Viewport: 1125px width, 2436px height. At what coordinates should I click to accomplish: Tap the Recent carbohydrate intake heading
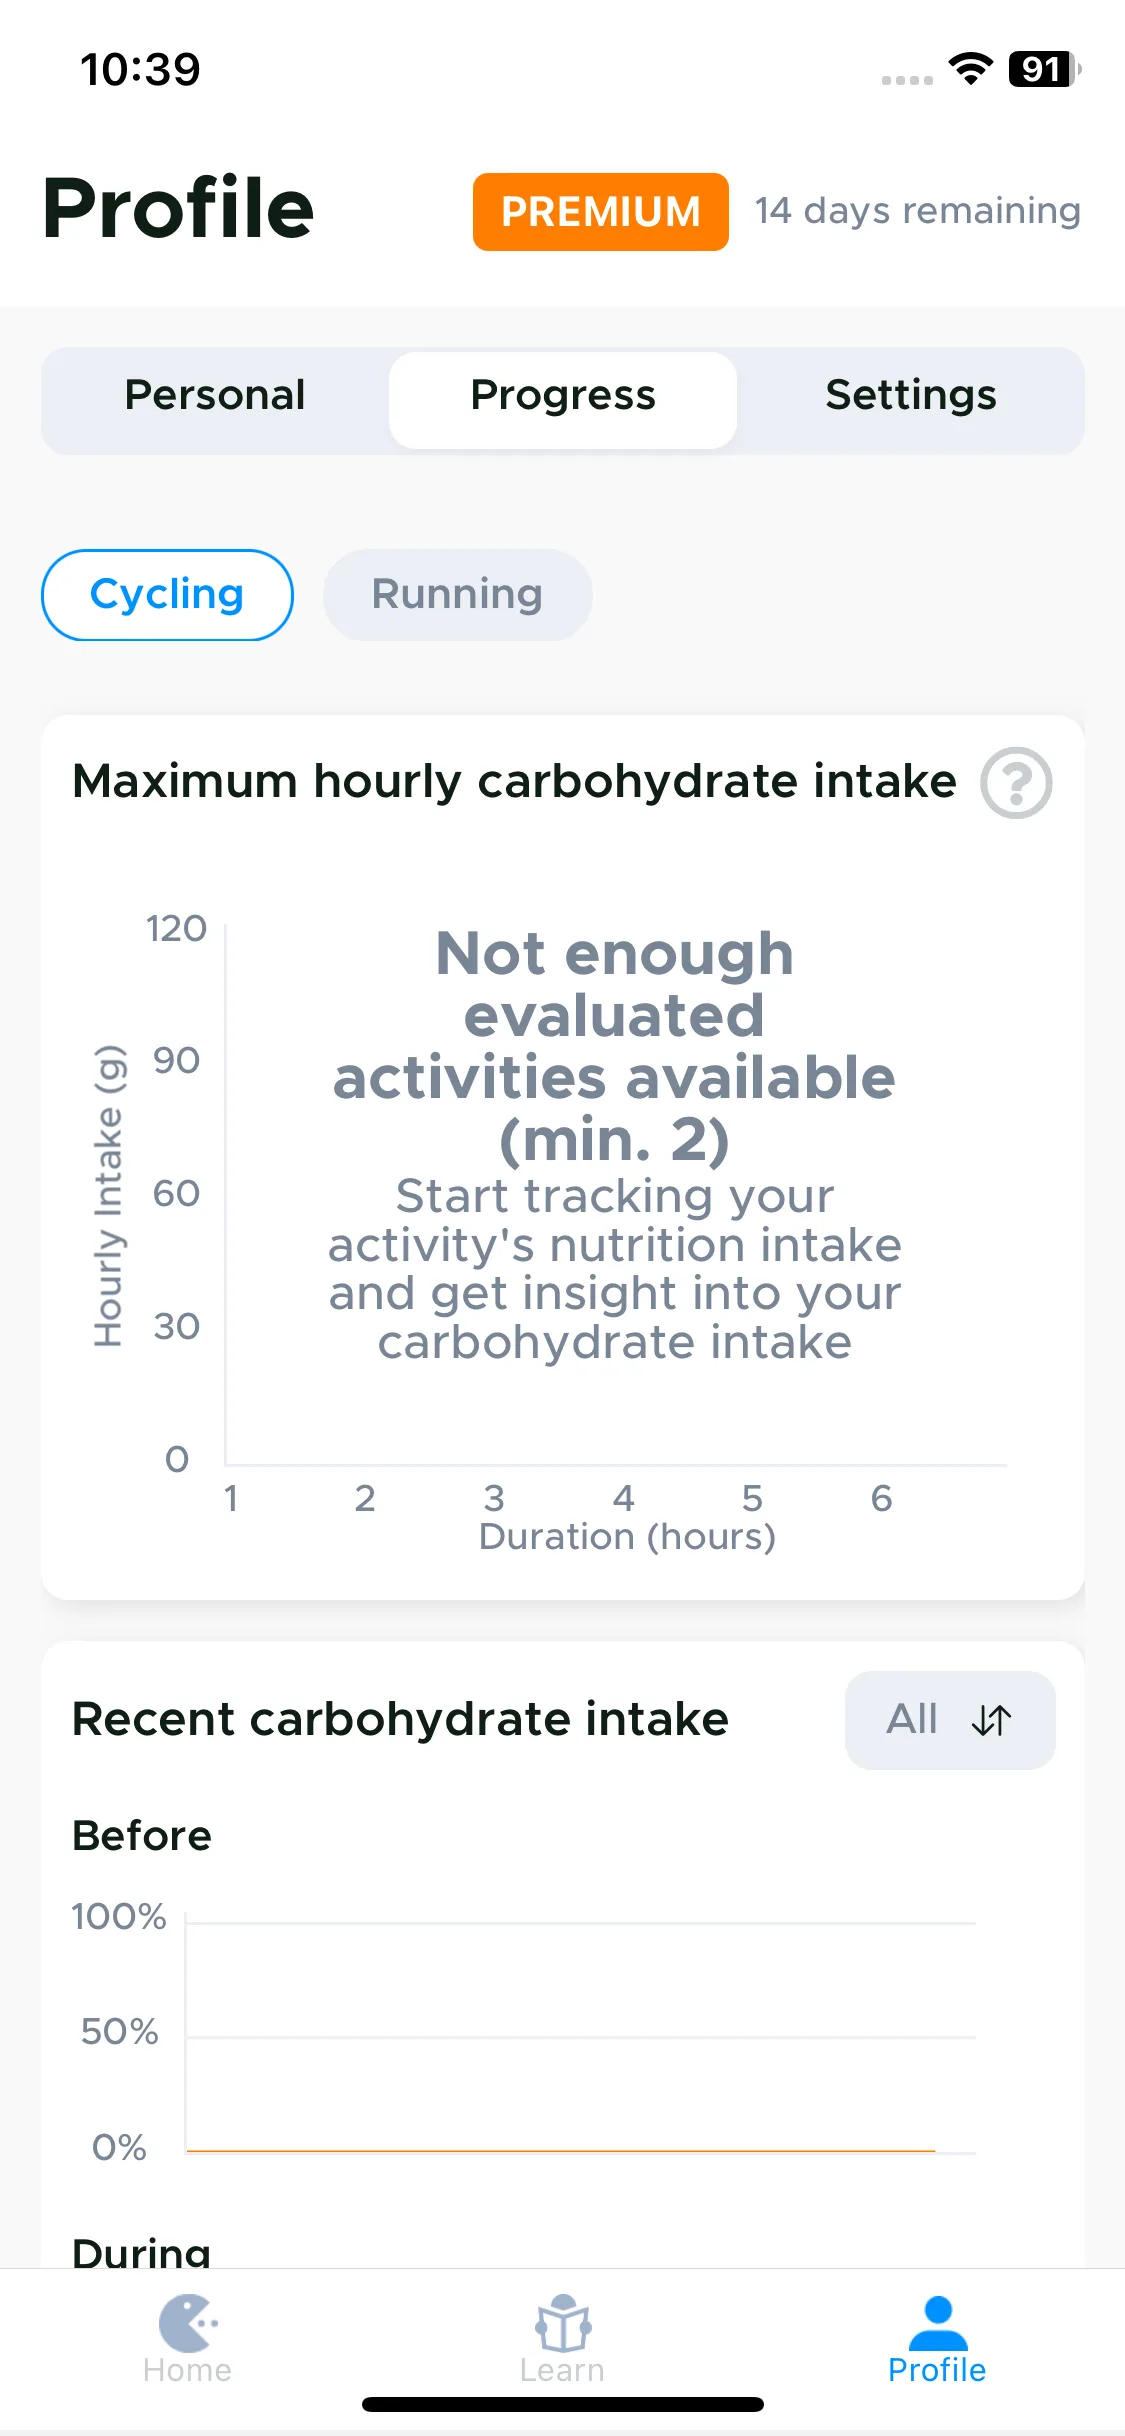click(x=400, y=1720)
